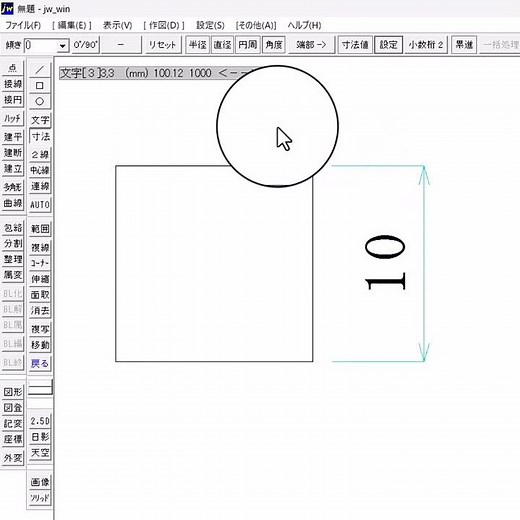Open the dimension 設定 settings button
The height and width of the screenshot is (520, 520).
[388, 45]
